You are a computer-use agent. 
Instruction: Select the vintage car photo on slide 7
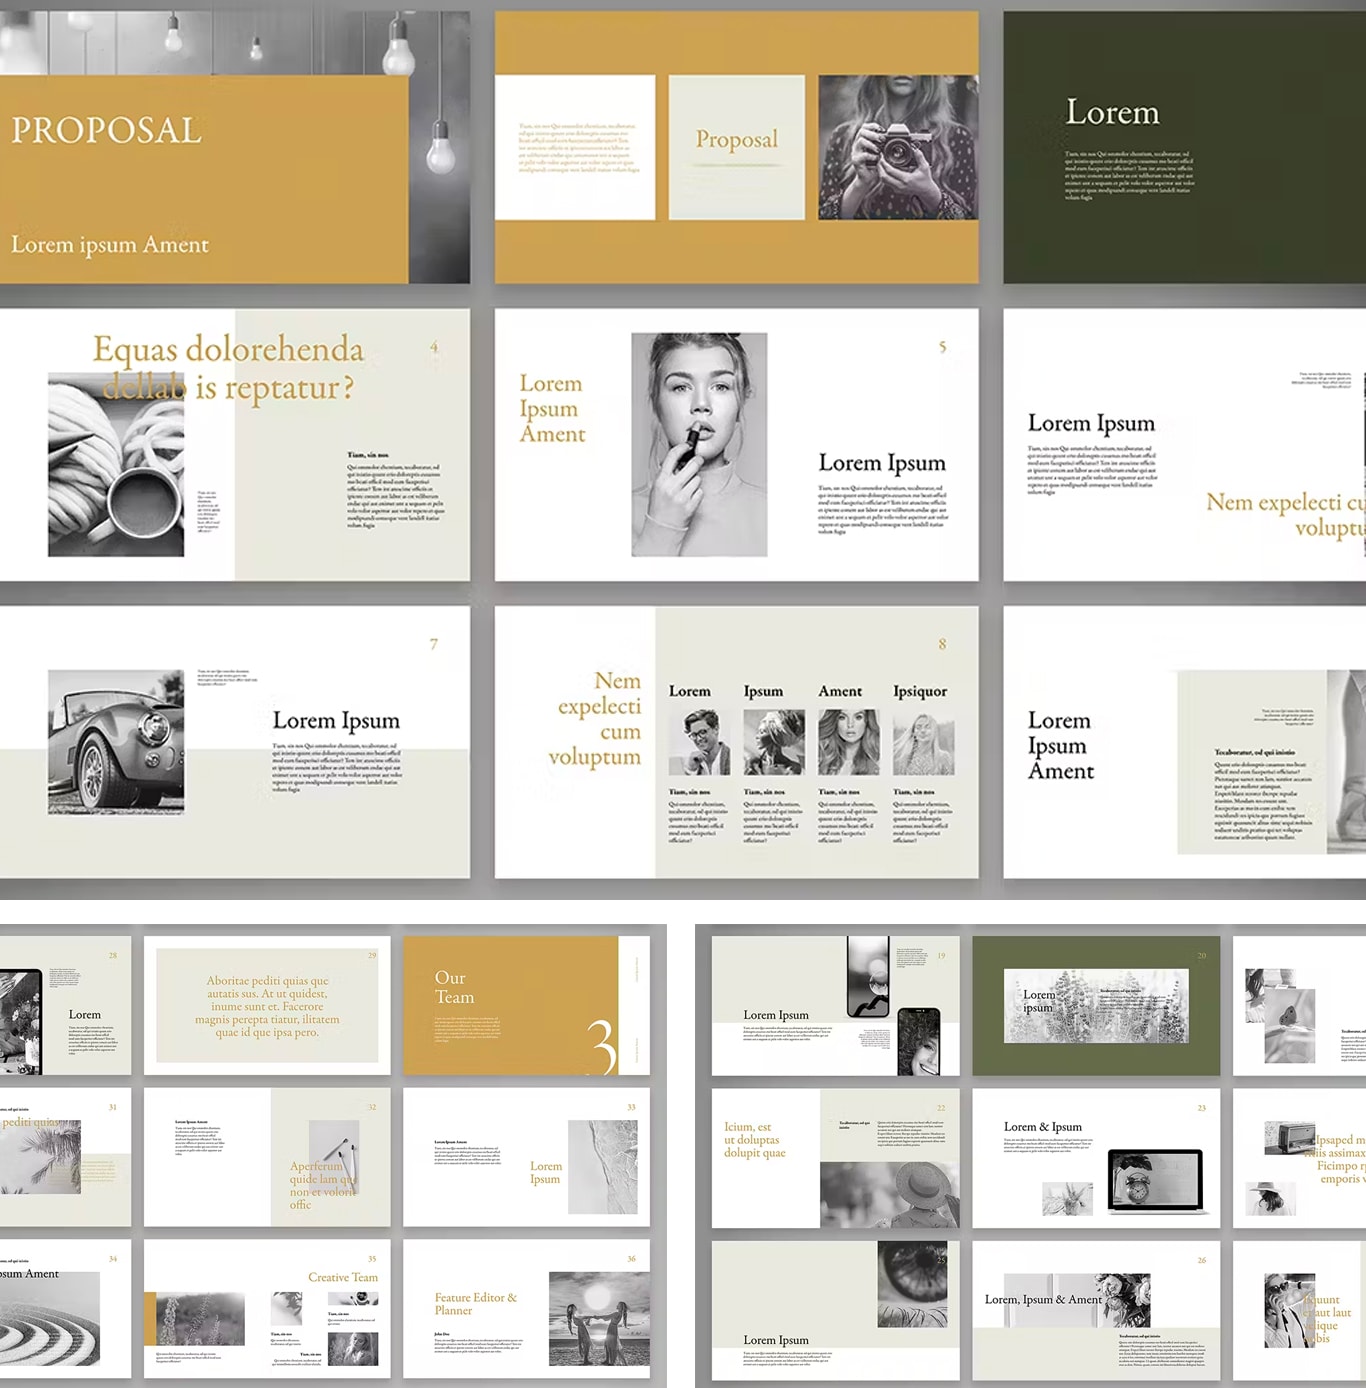[x=116, y=740]
